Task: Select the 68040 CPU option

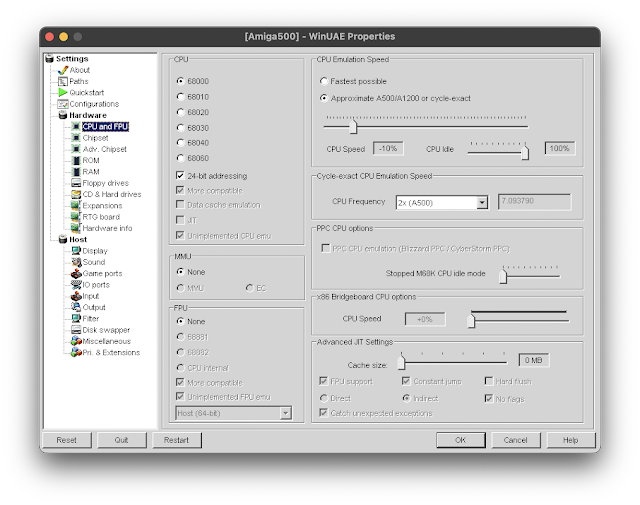Action: [x=180, y=142]
